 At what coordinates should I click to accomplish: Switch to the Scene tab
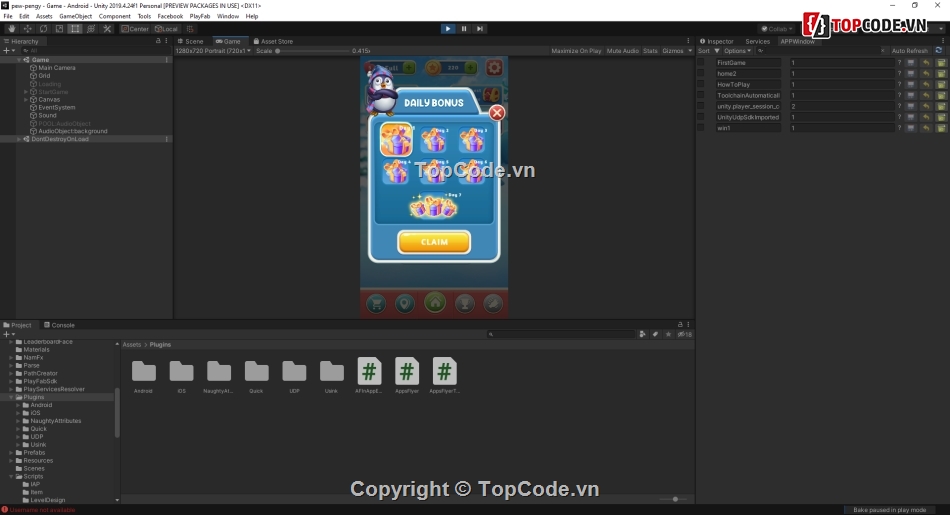coord(190,41)
